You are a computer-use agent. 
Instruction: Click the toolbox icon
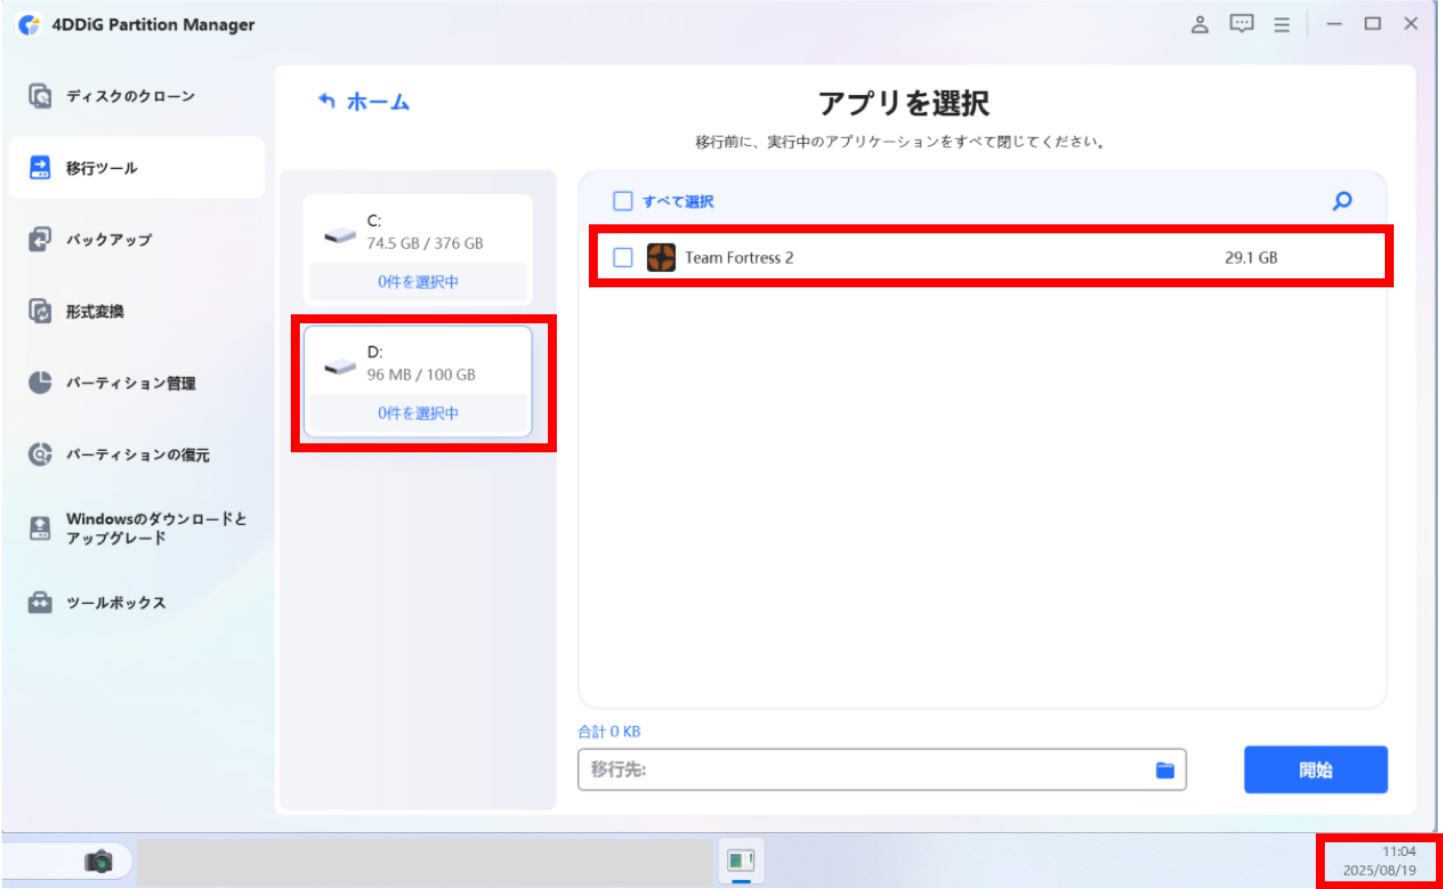point(40,603)
